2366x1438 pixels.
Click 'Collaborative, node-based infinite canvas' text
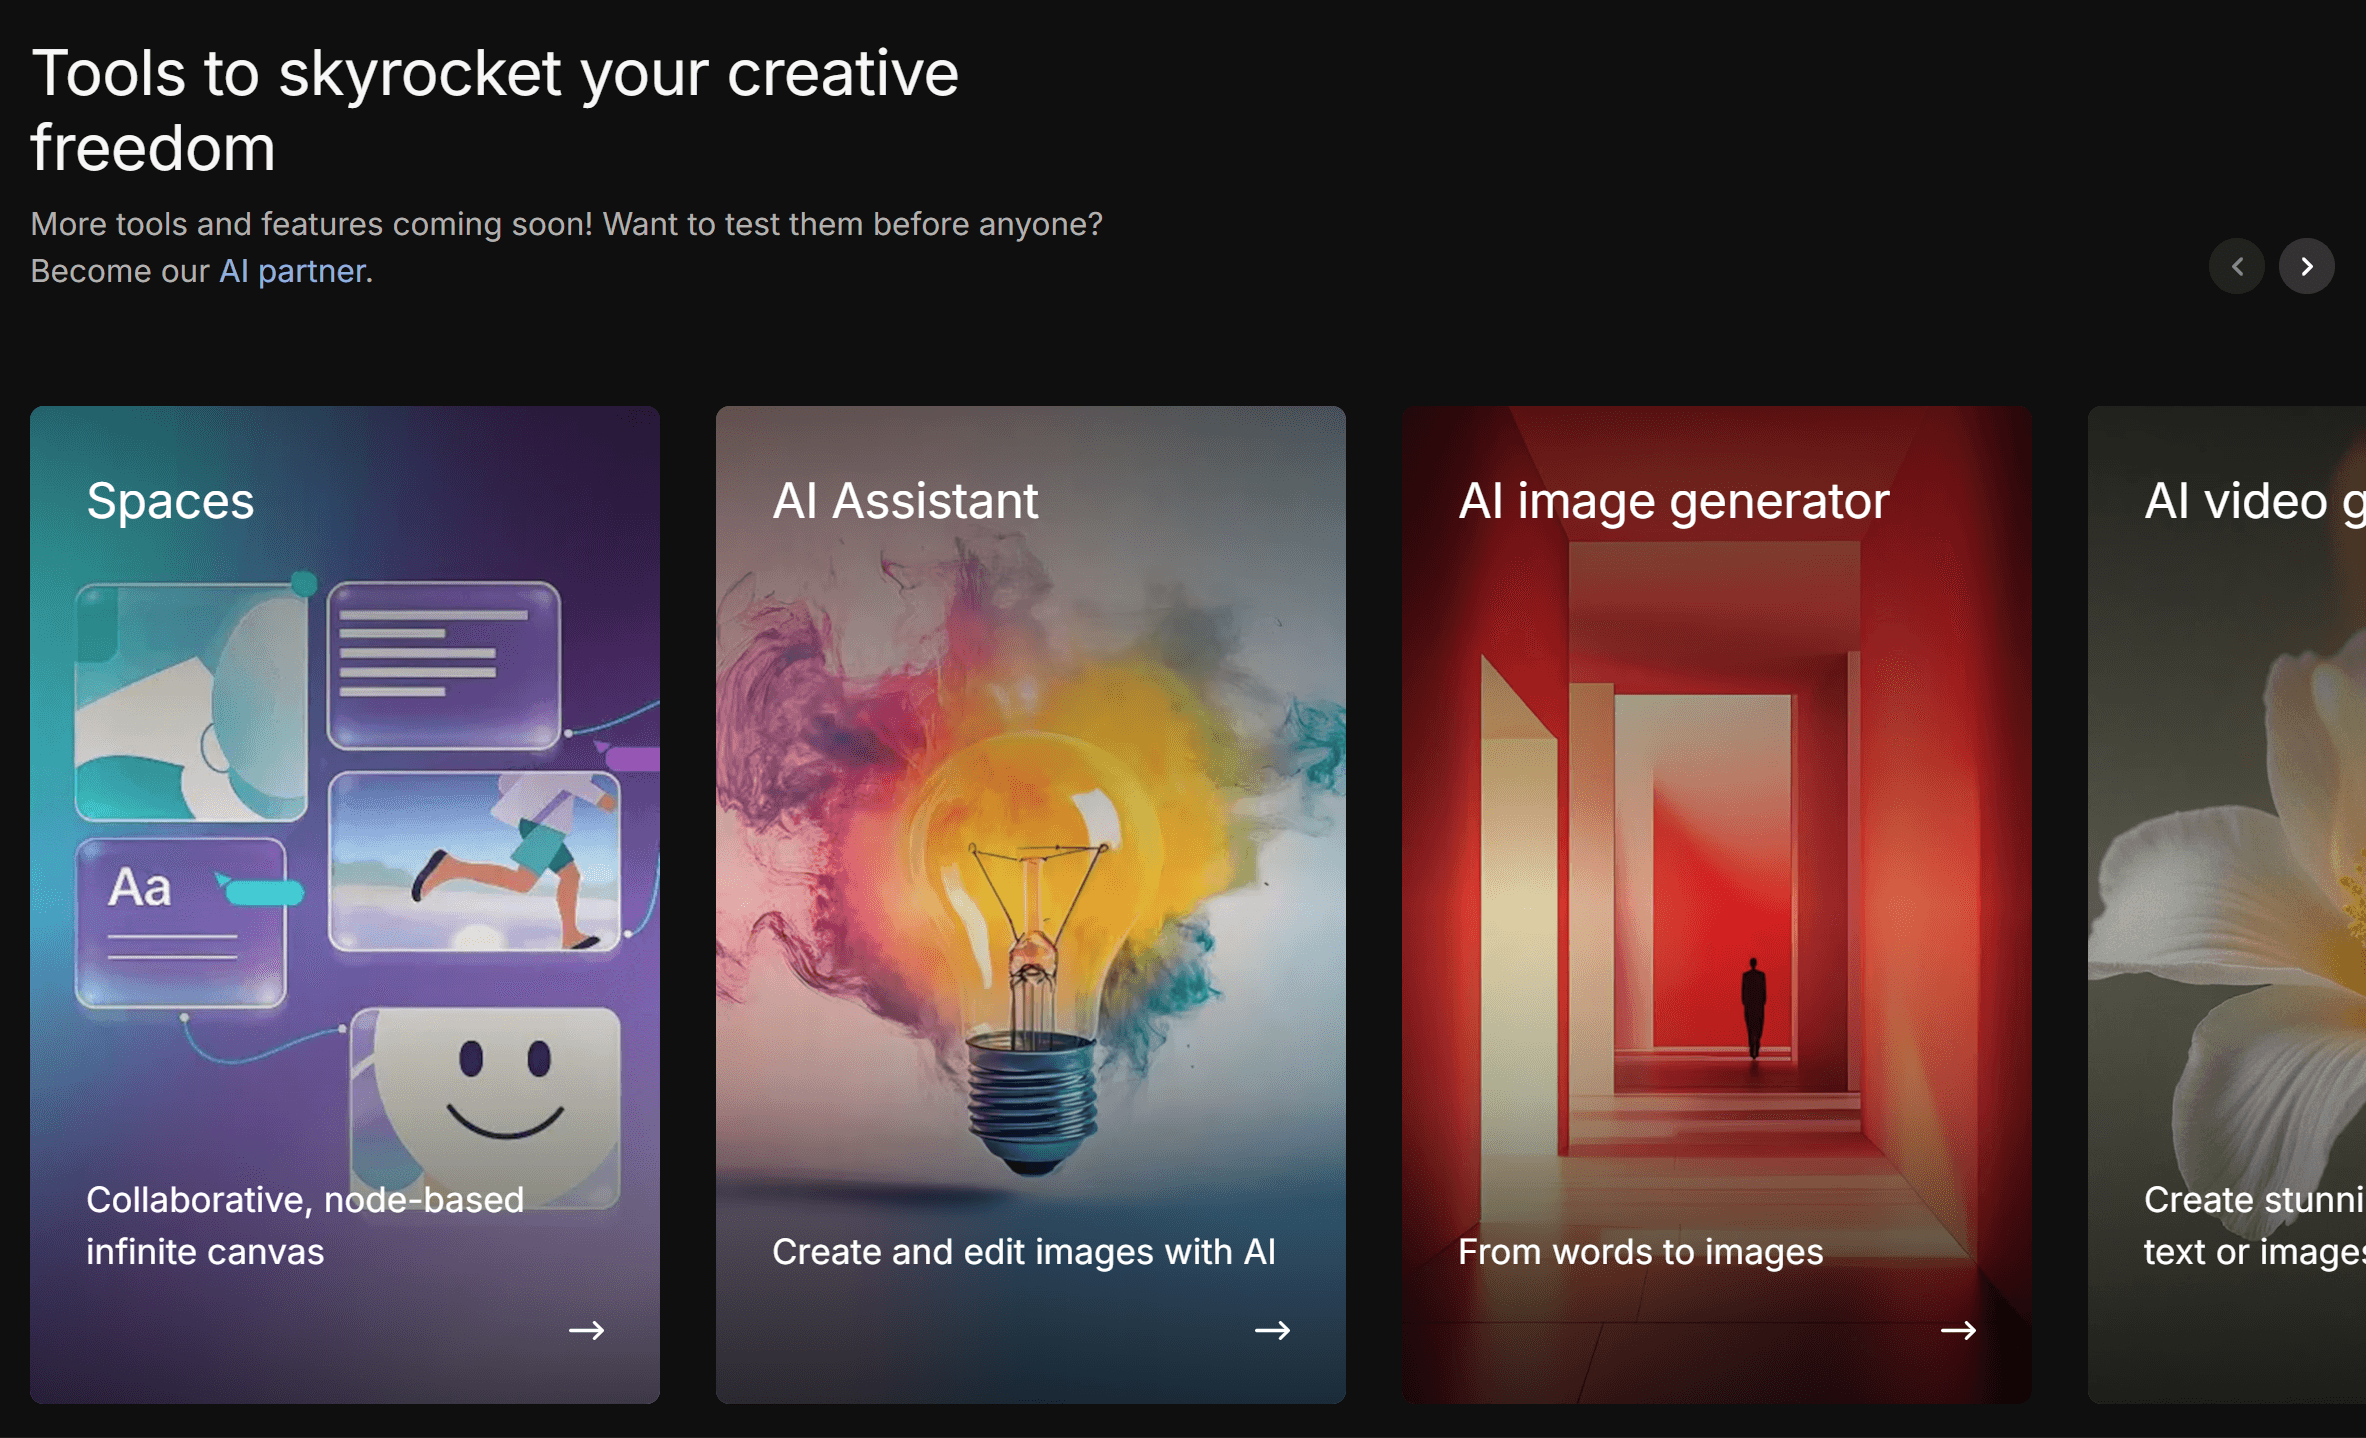[x=304, y=1225]
